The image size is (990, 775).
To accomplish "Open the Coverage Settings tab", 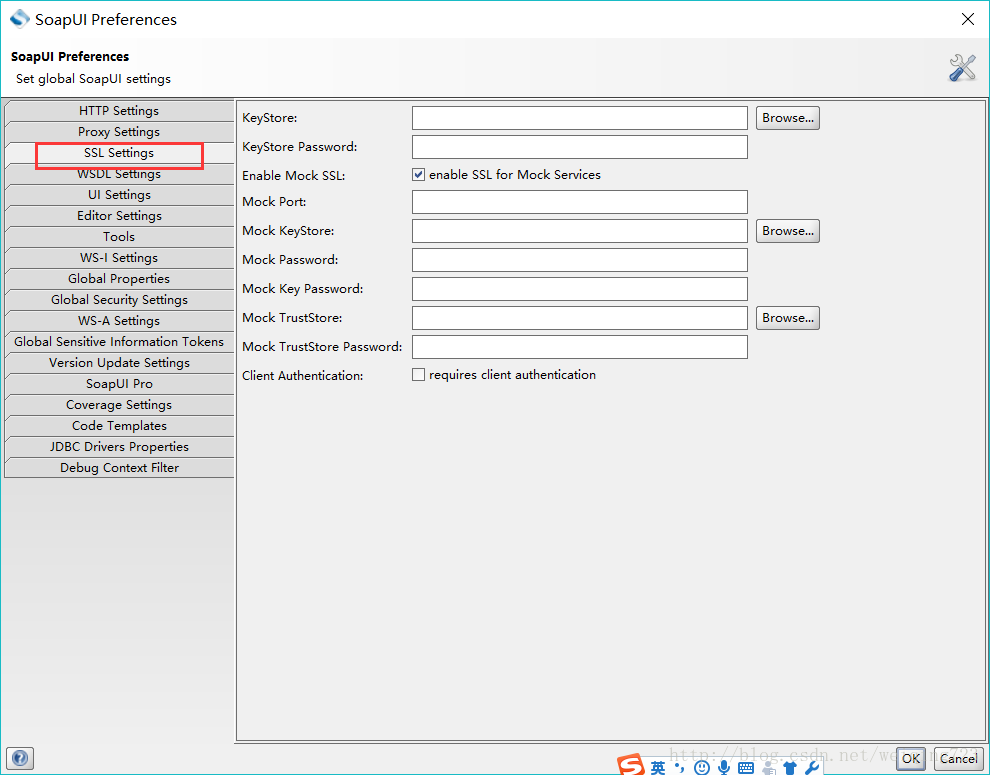I will (x=119, y=405).
